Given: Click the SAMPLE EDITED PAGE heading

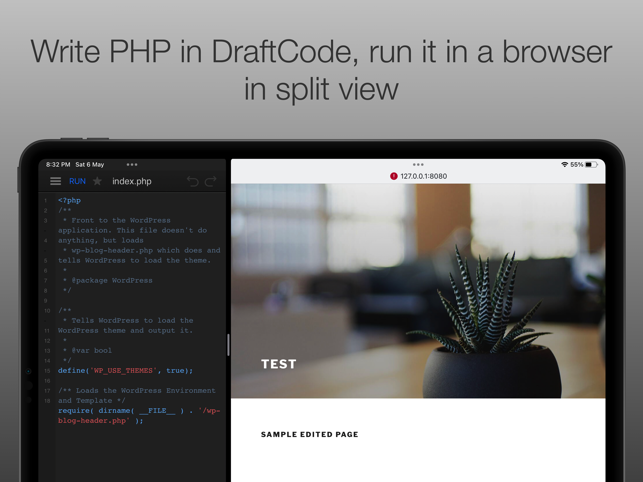Looking at the screenshot, I should [x=310, y=434].
